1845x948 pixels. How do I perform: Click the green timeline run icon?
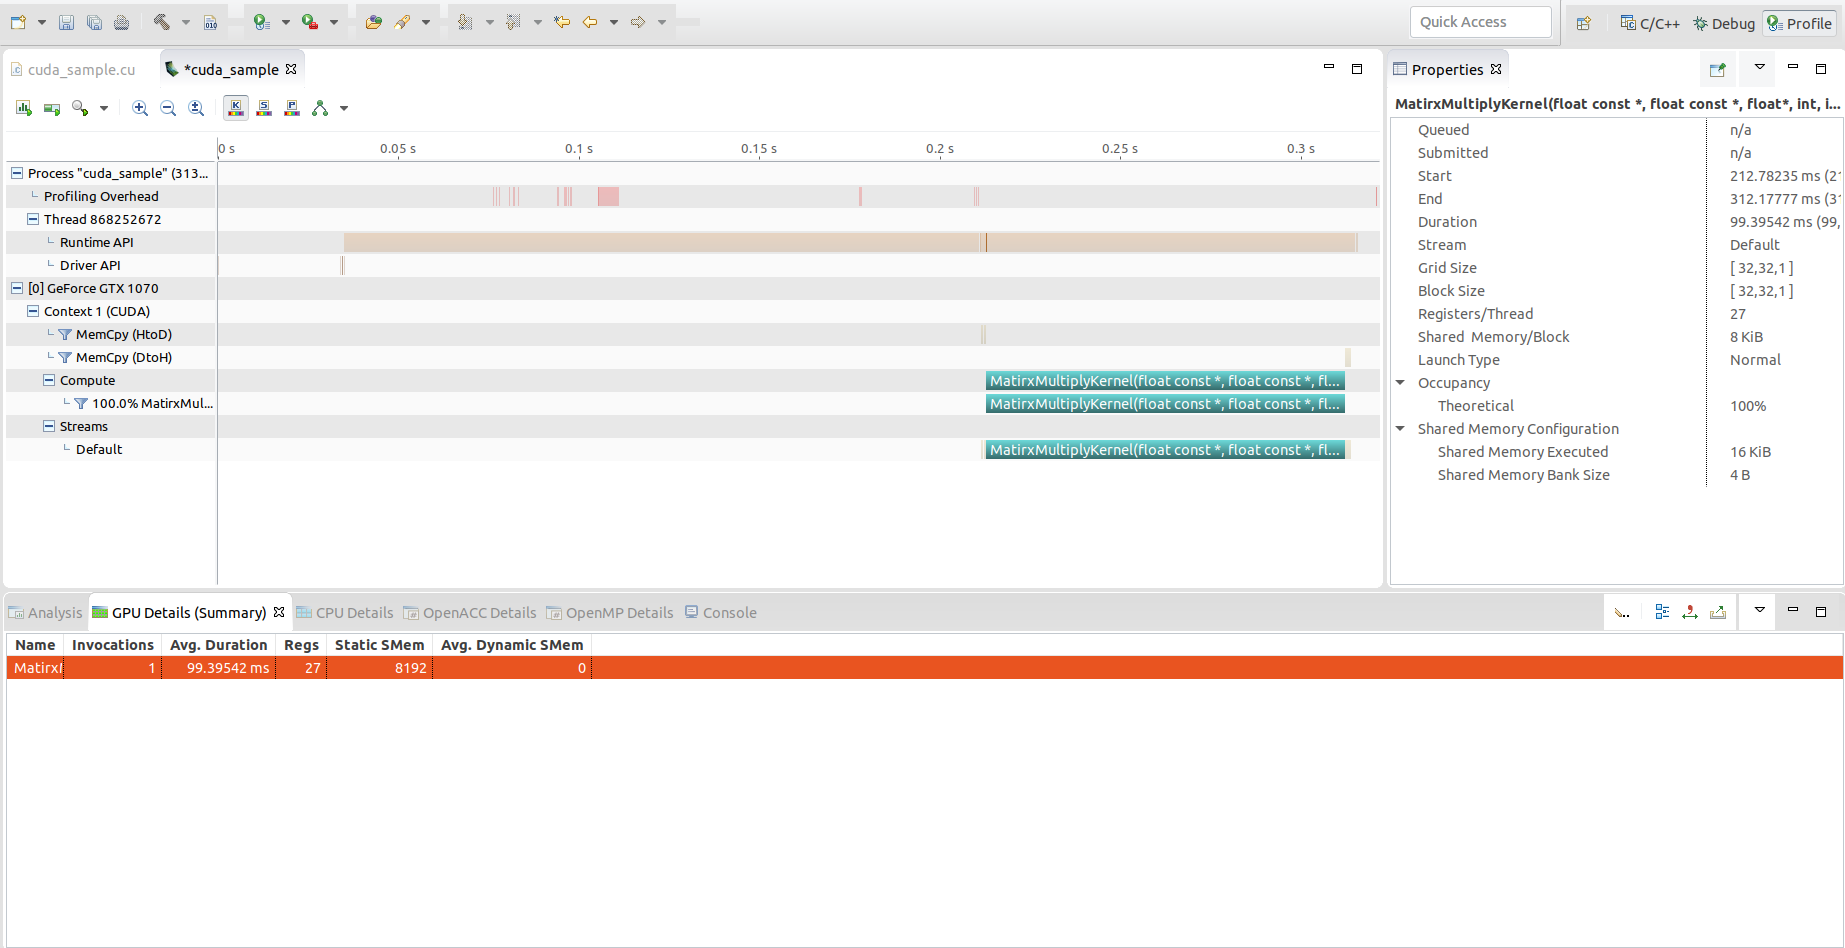[52, 108]
